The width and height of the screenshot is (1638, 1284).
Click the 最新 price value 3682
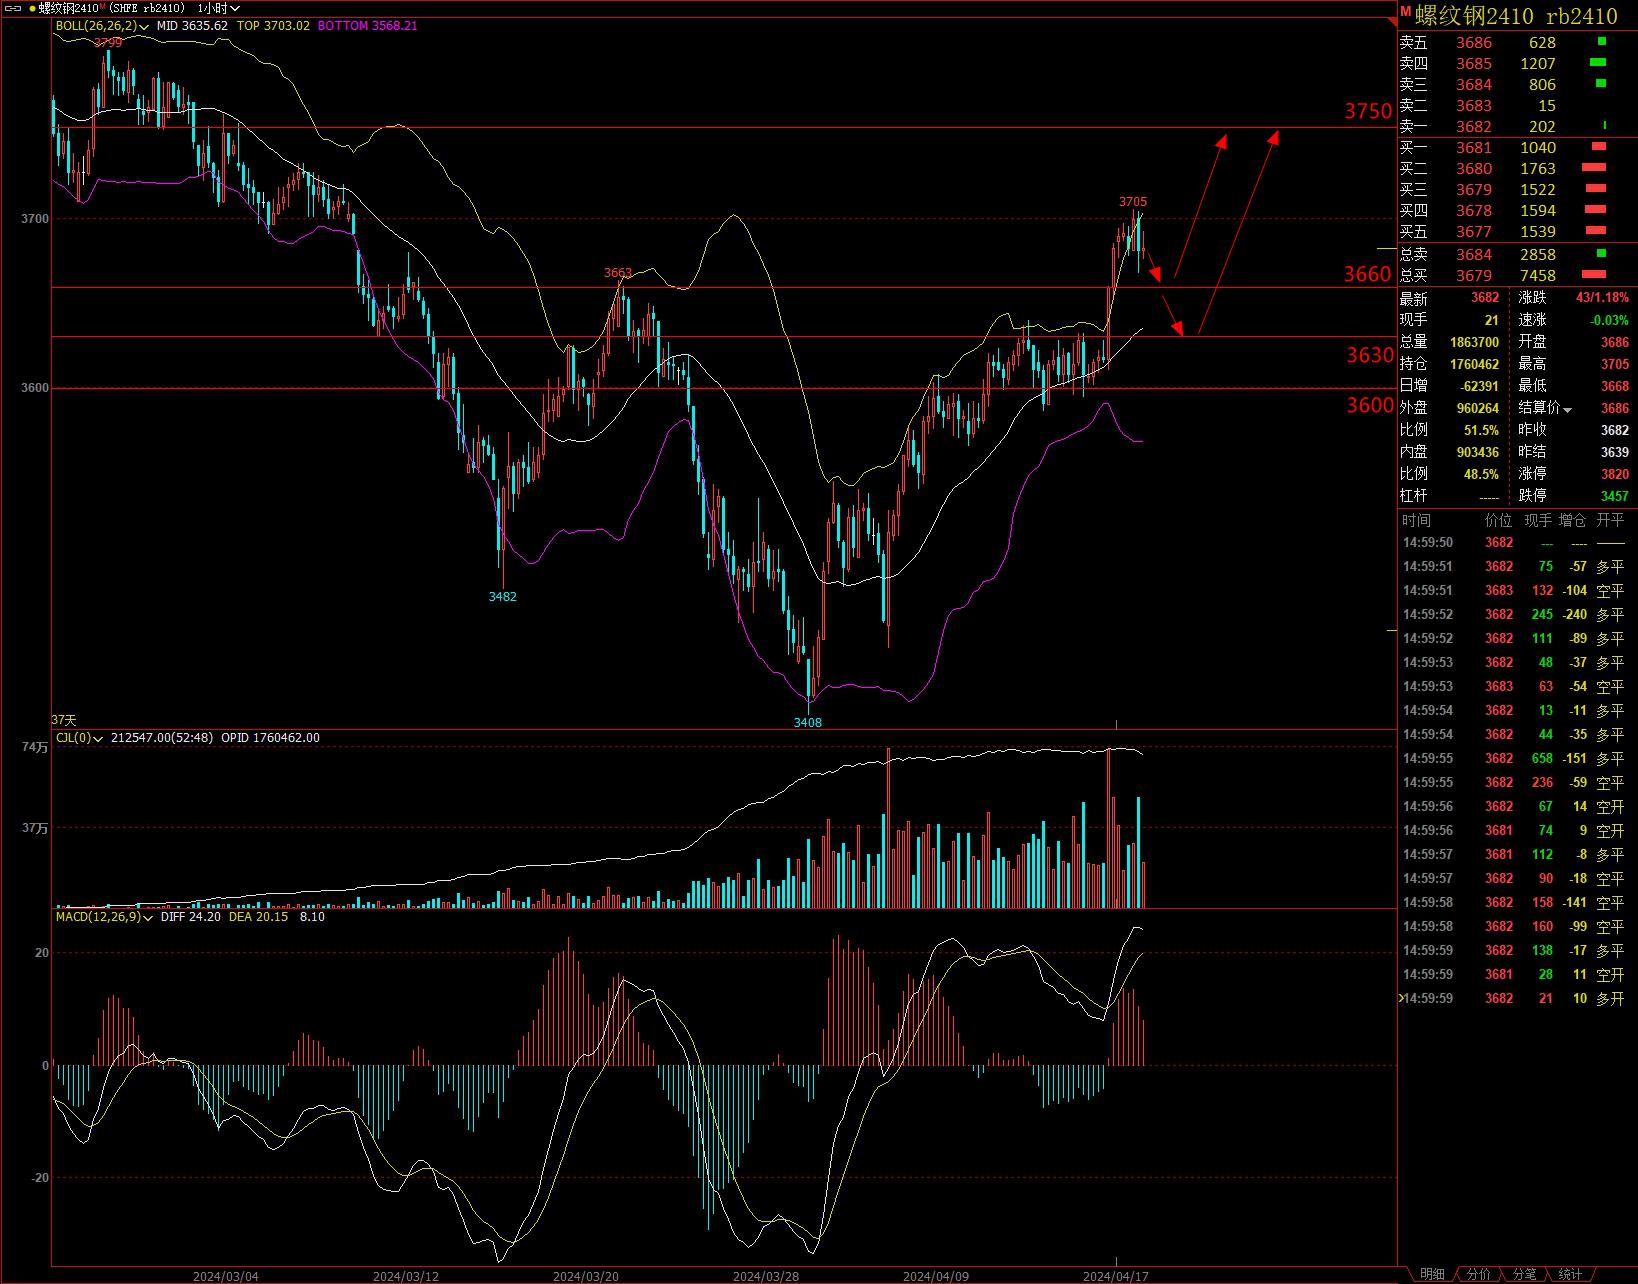(x=1485, y=298)
